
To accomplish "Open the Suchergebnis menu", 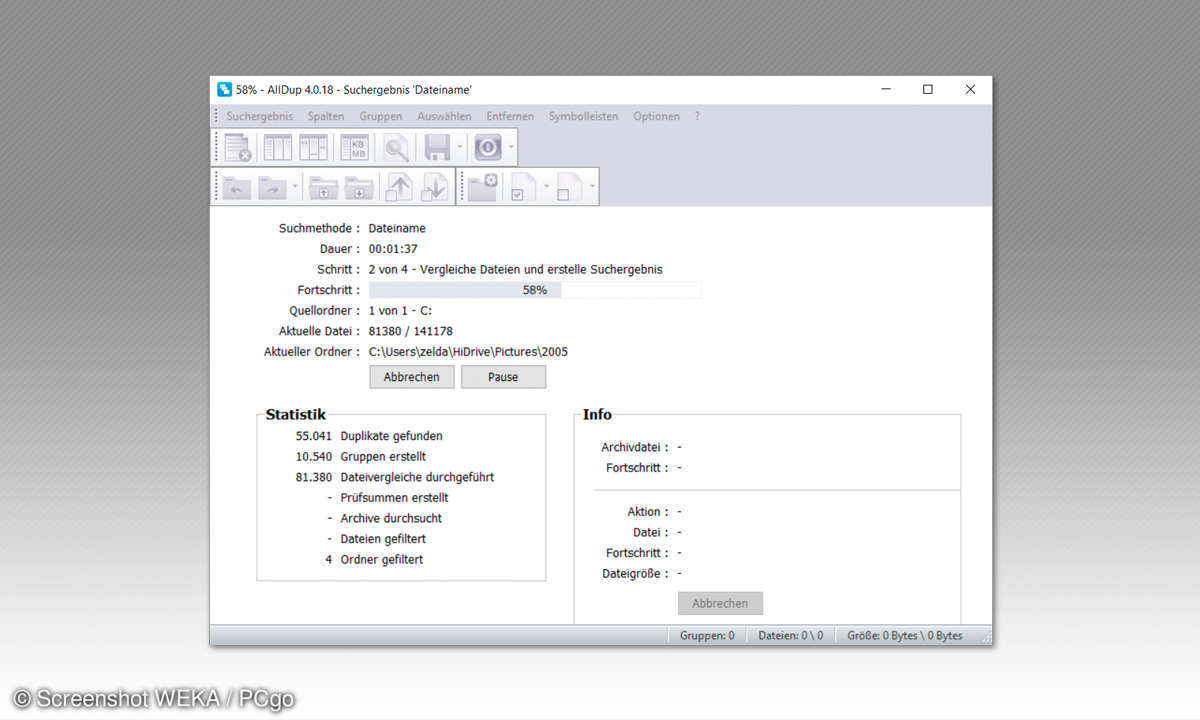I will [260, 116].
